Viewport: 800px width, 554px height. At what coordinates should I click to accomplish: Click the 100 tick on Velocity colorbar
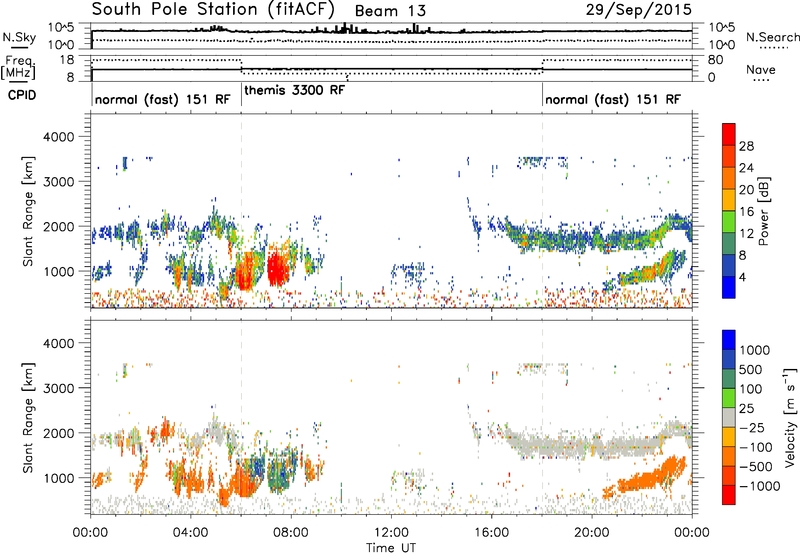(751, 389)
